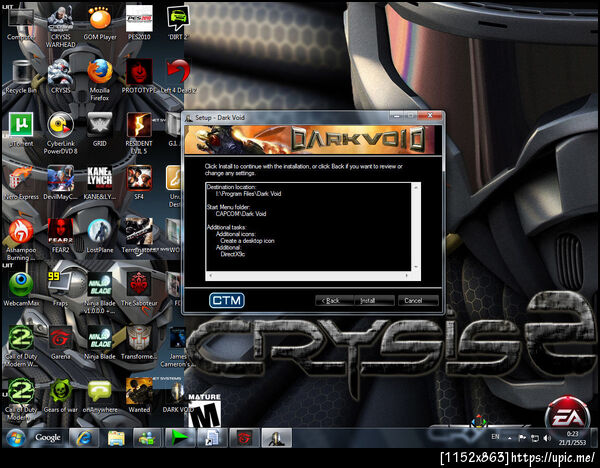This screenshot has height=468, width=600.
Task: Open the Prototype game shortcut
Action: coord(139,77)
